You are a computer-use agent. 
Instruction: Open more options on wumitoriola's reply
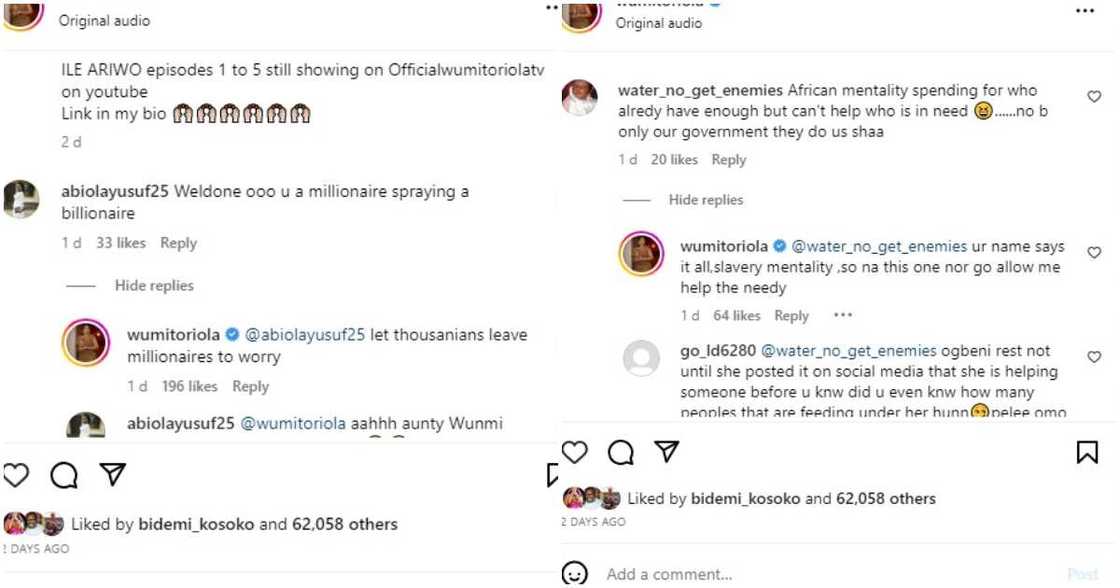(x=843, y=315)
